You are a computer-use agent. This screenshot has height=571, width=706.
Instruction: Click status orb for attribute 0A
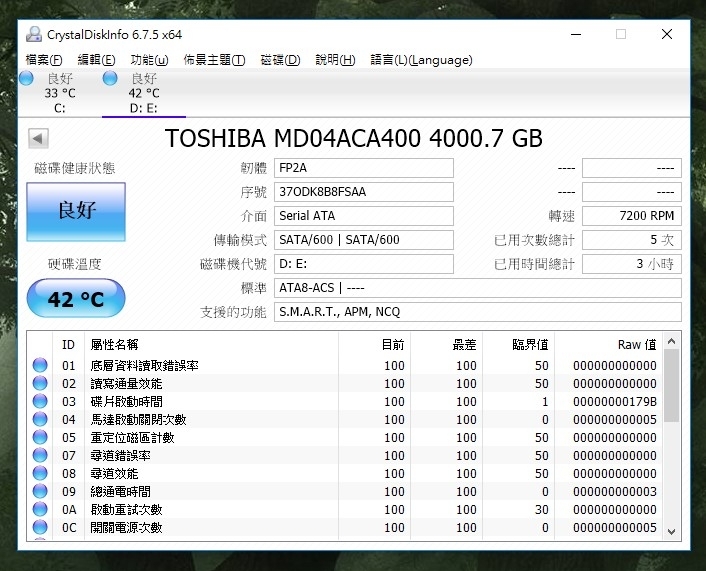[x=40, y=509]
